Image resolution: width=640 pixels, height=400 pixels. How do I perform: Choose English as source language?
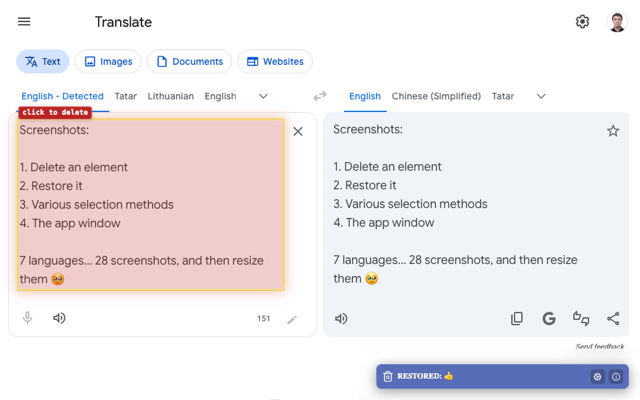click(220, 96)
